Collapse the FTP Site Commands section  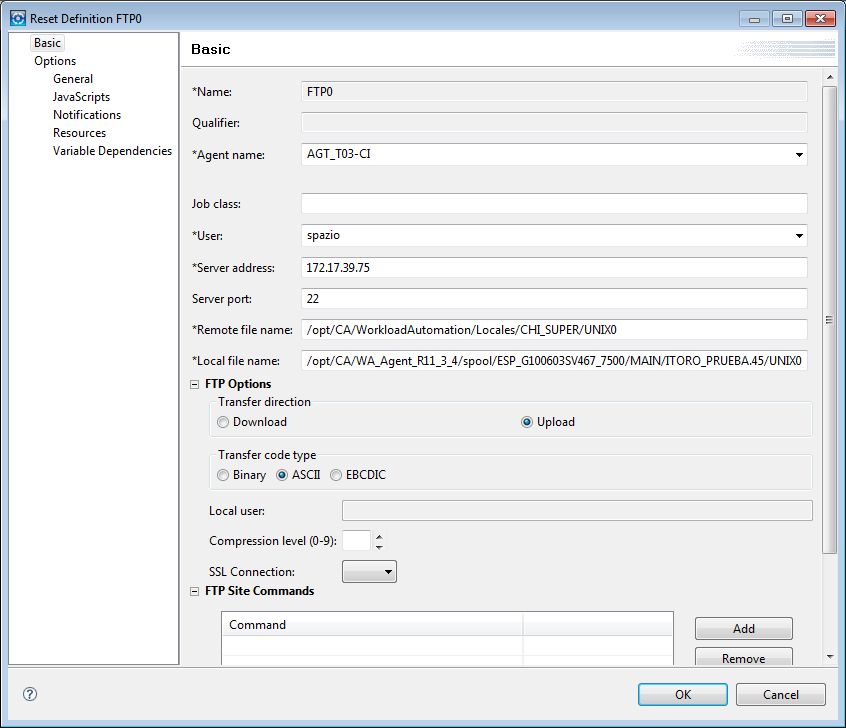(x=194, y=591)
